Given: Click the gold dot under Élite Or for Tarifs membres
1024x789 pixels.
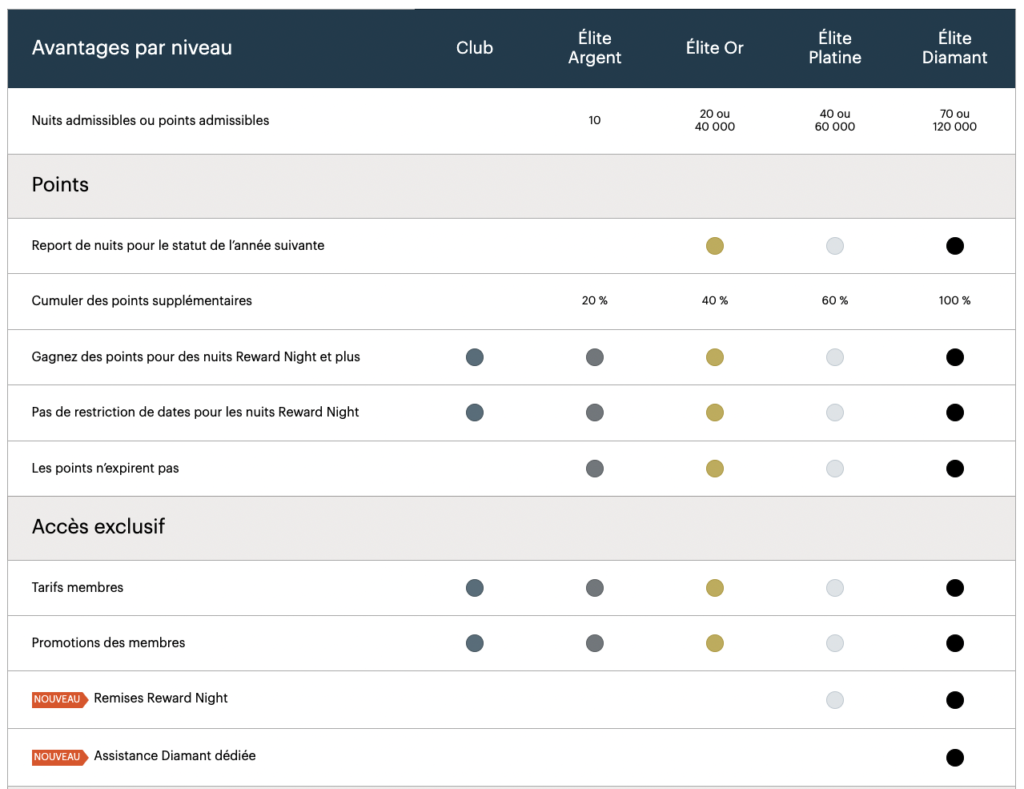Looking at the screenshot, I should 715,588.
